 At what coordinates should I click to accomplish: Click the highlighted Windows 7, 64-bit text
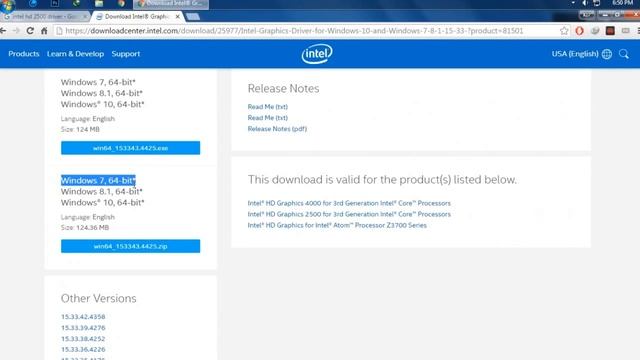[x=98, y=180]
